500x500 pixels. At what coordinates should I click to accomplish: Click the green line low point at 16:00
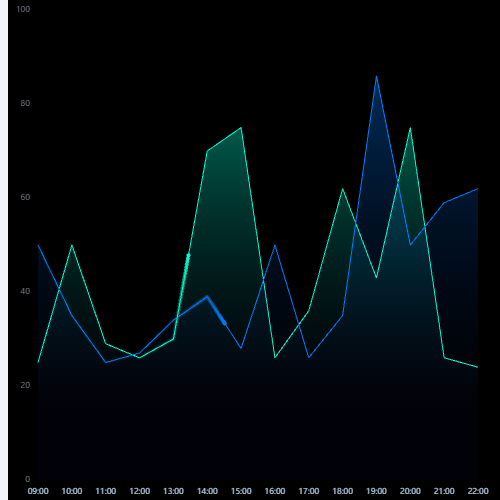[x=275, y=358]
